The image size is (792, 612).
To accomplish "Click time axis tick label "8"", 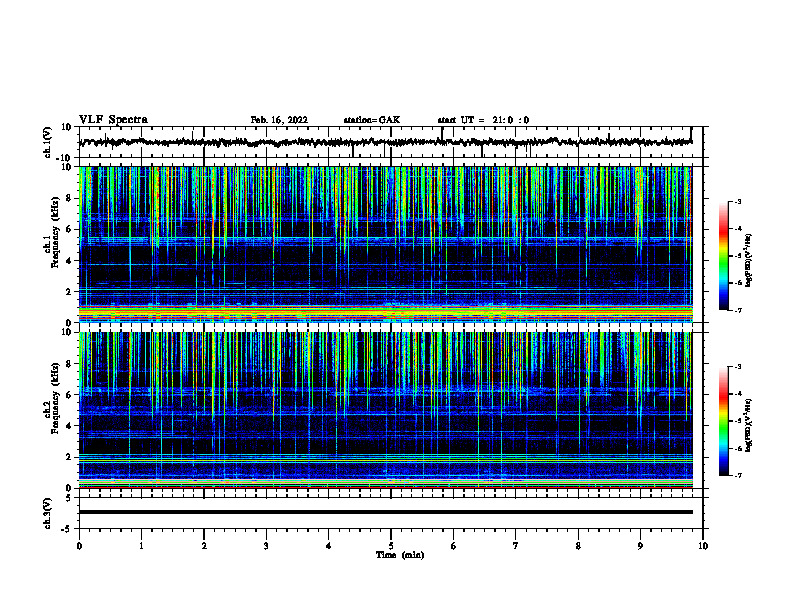I will pyautogui.click(x=578, y=546).
